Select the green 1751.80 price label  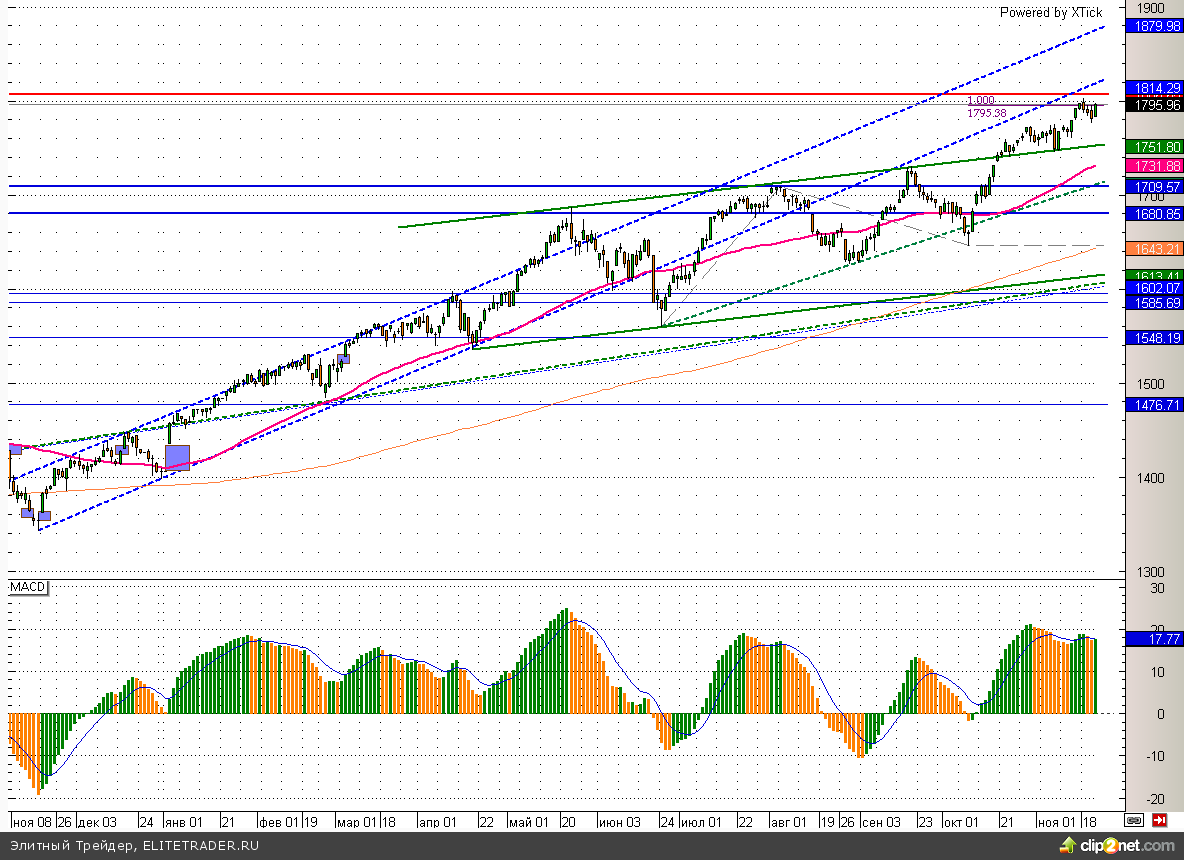pos(1154,147)
